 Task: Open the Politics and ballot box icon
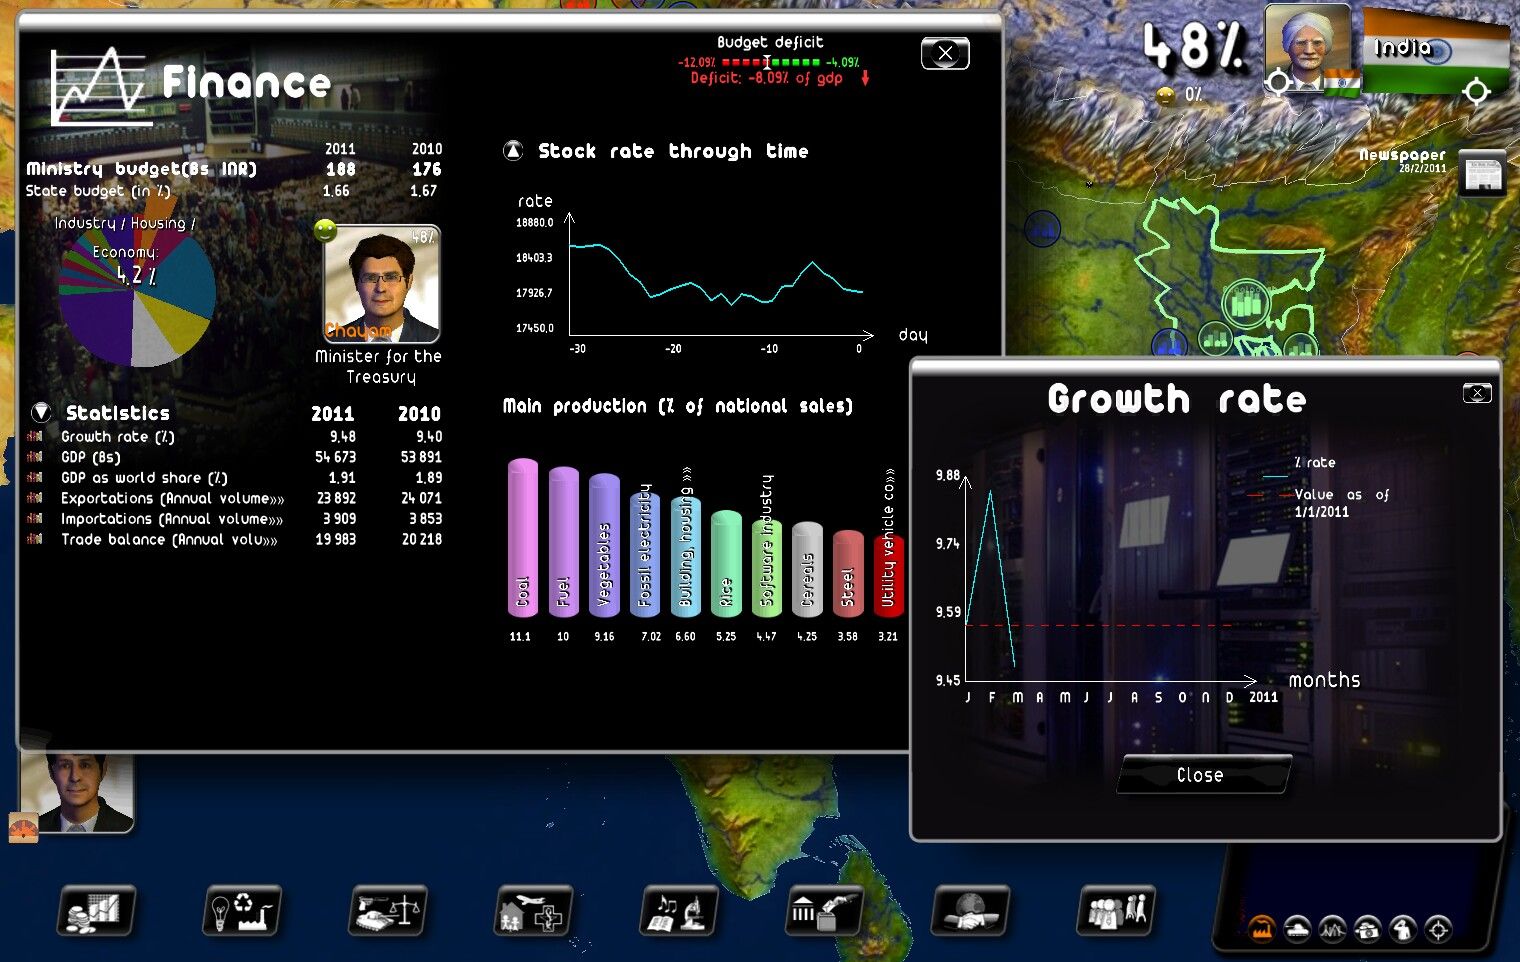point(825,911)
